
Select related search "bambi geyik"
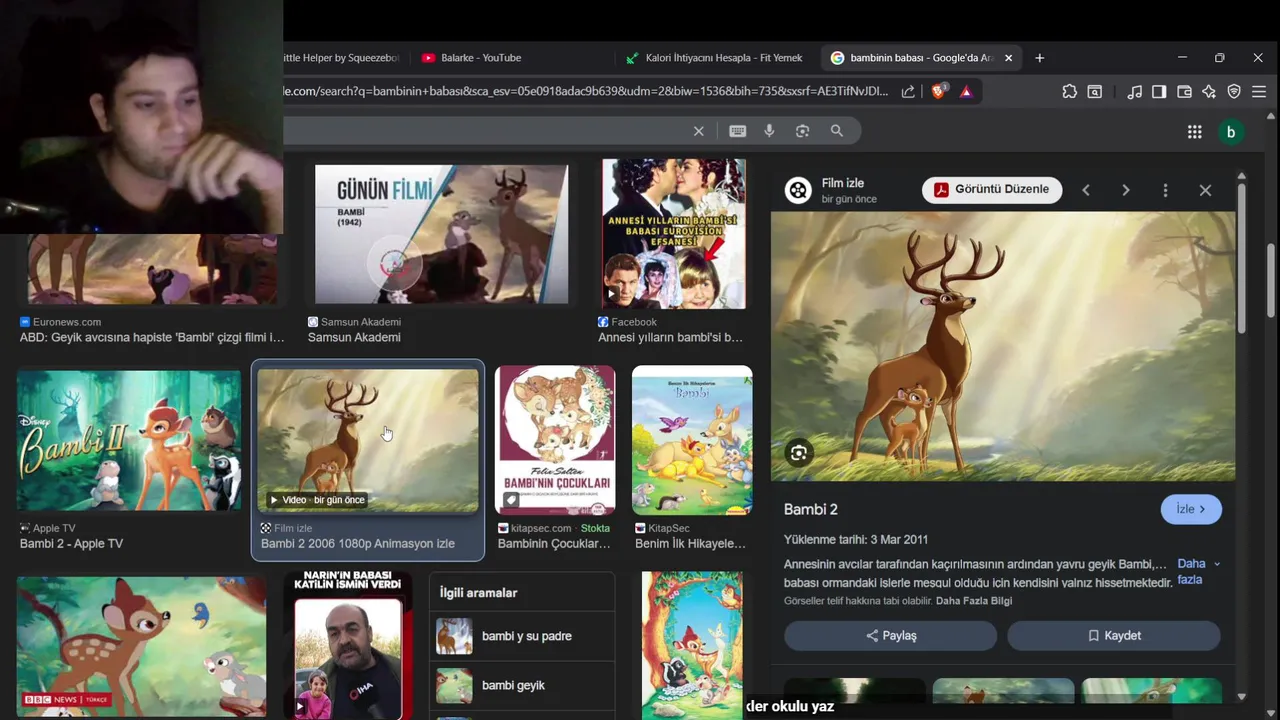(x=522, y=686)
